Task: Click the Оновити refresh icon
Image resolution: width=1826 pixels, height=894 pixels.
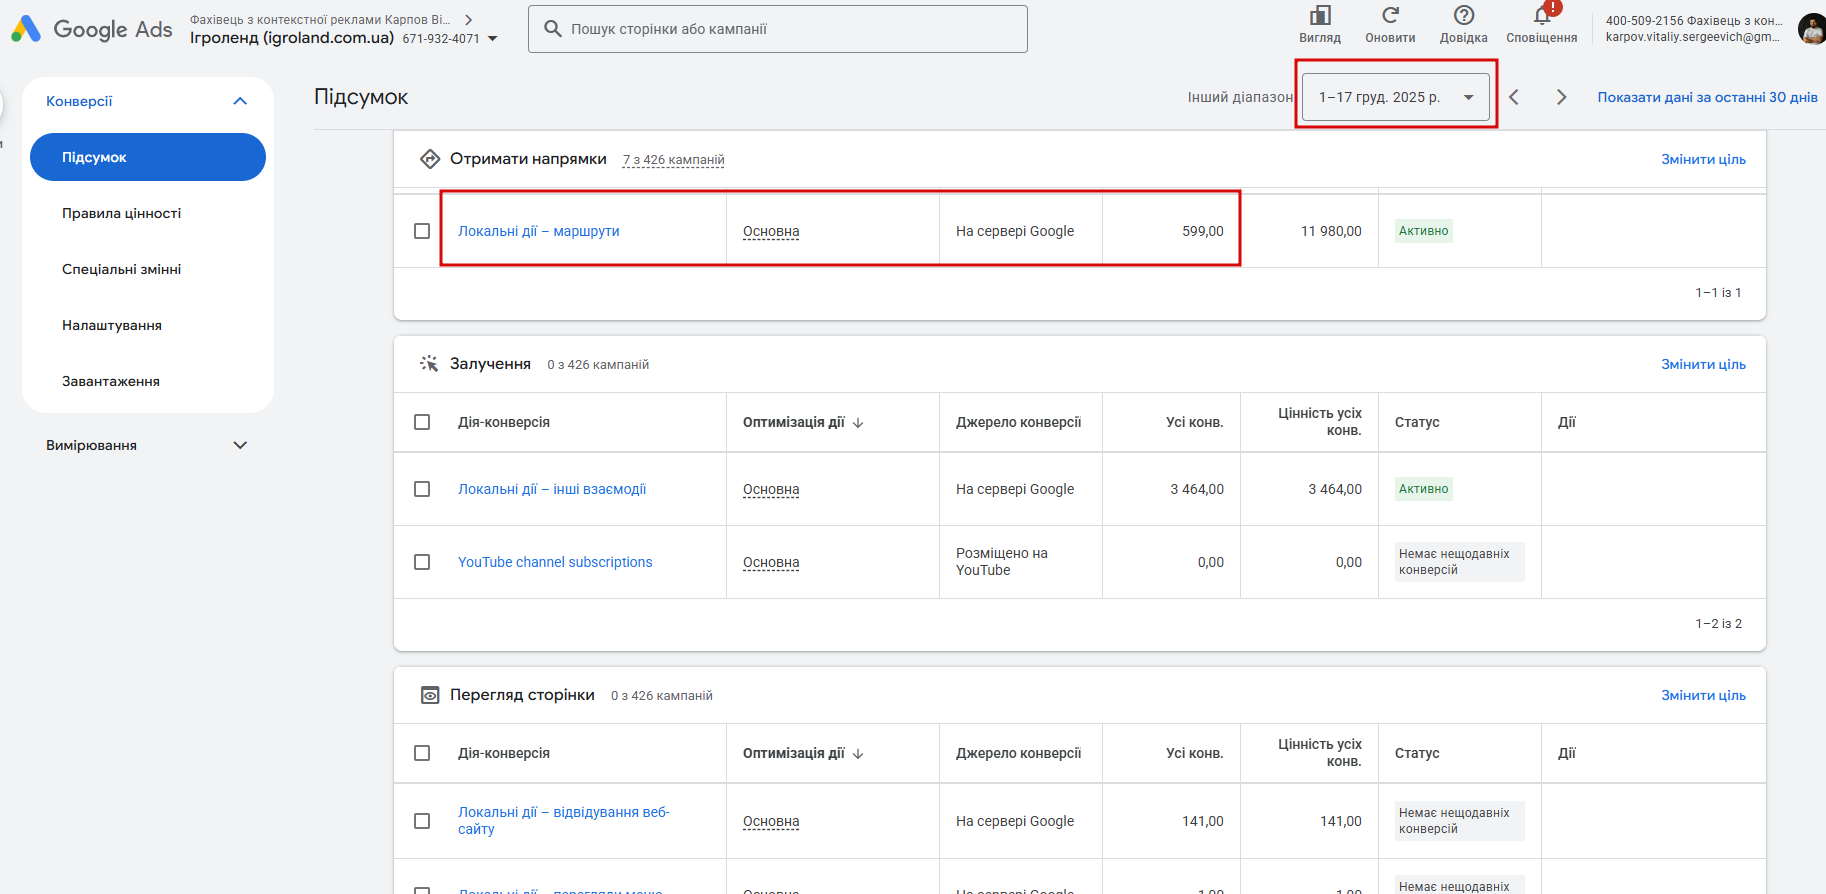Action: (1390, 16)
